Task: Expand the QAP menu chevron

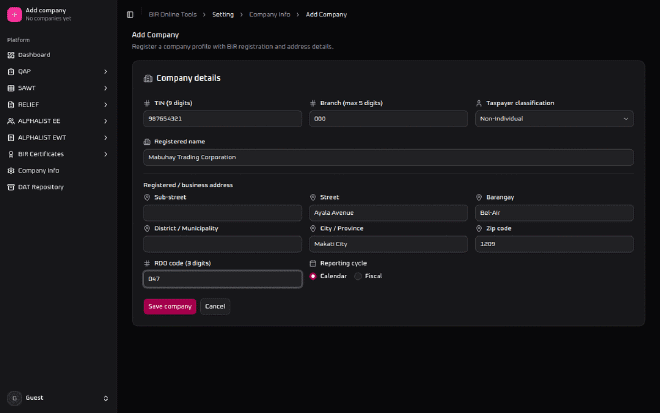Action: 106,72
